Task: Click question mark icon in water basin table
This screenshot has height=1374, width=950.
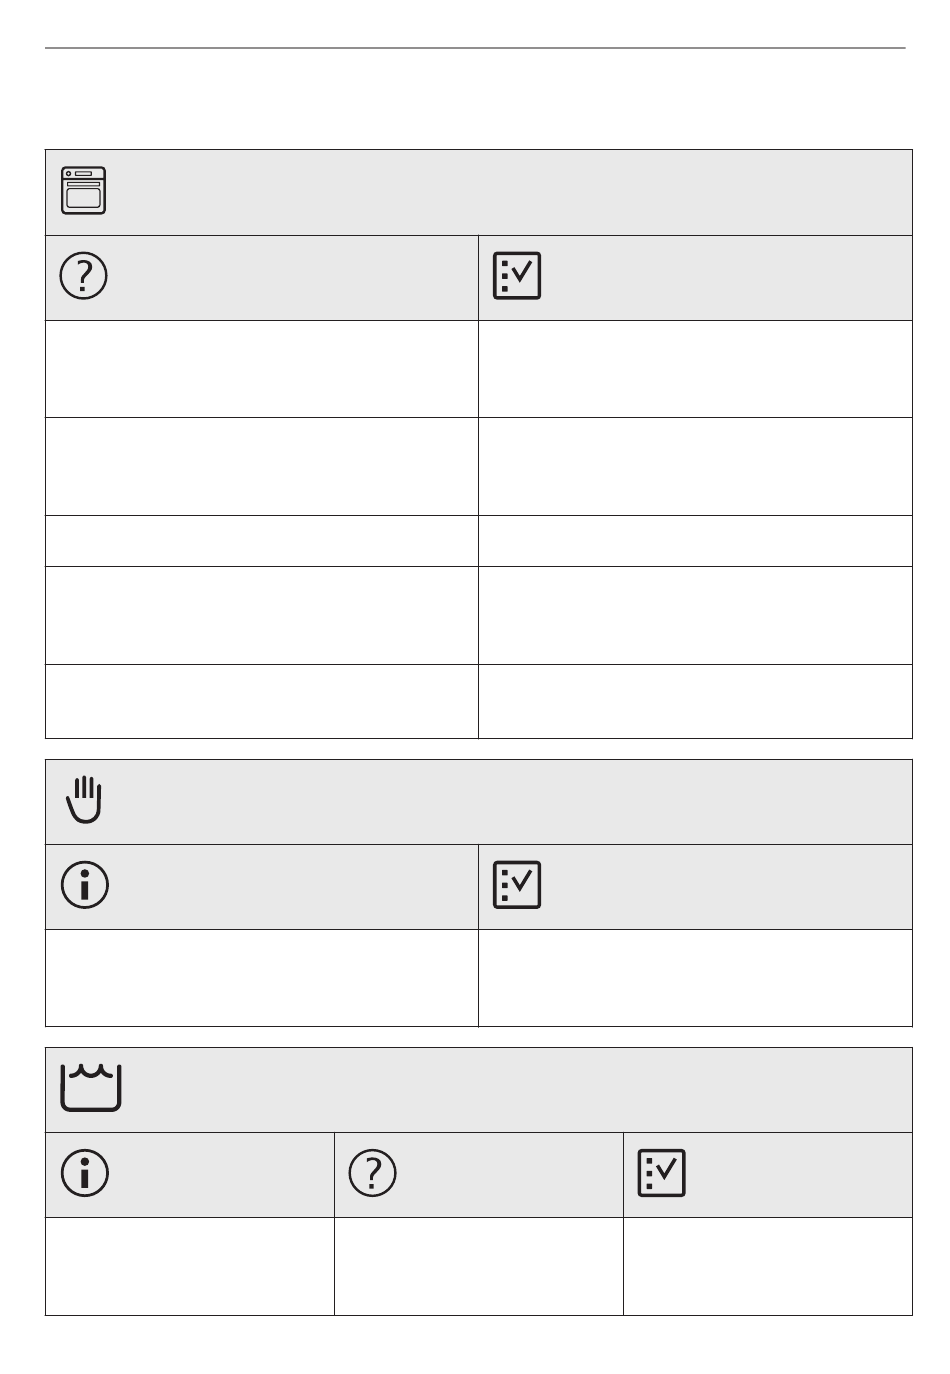Action: pyautogui.click(x=373, y=1173)
